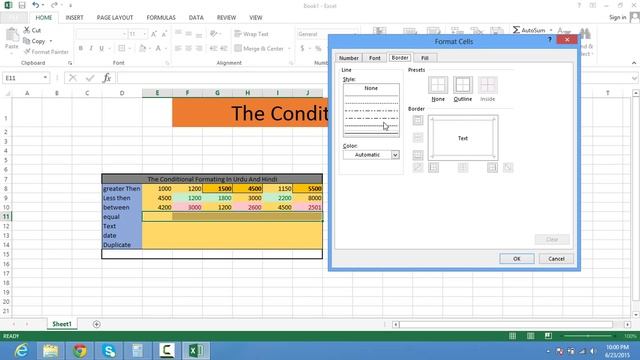Click the Undo arrow icon
The width and height of the screenshot is (640, 360).
36,5
